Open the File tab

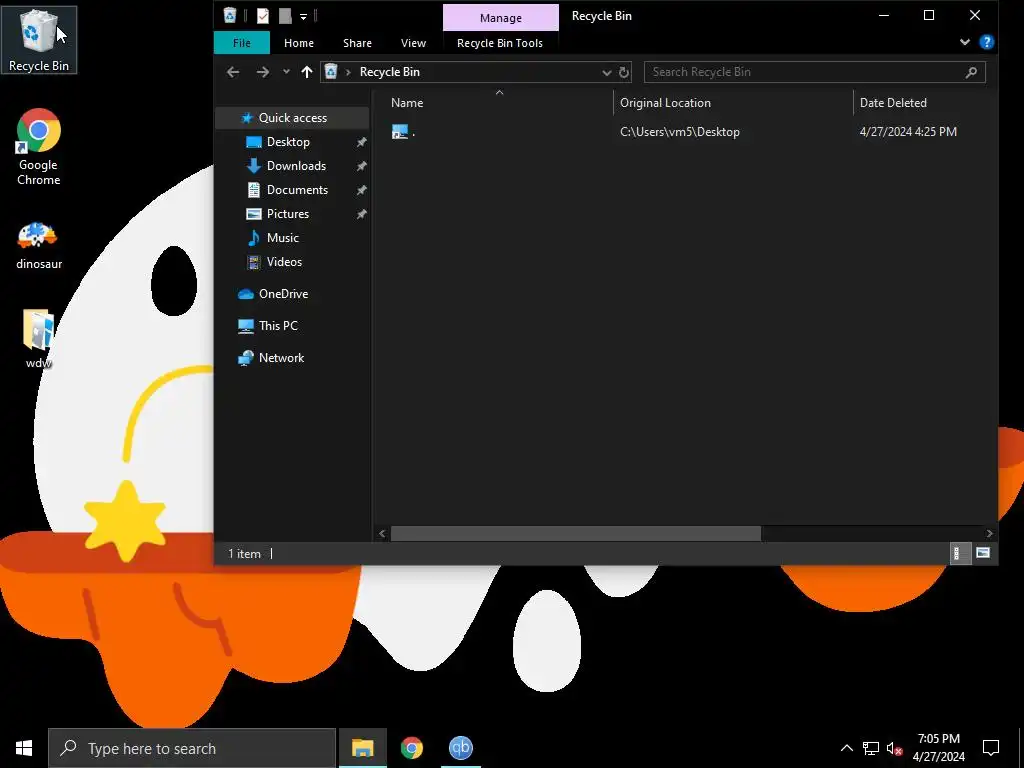pos(242,43)
